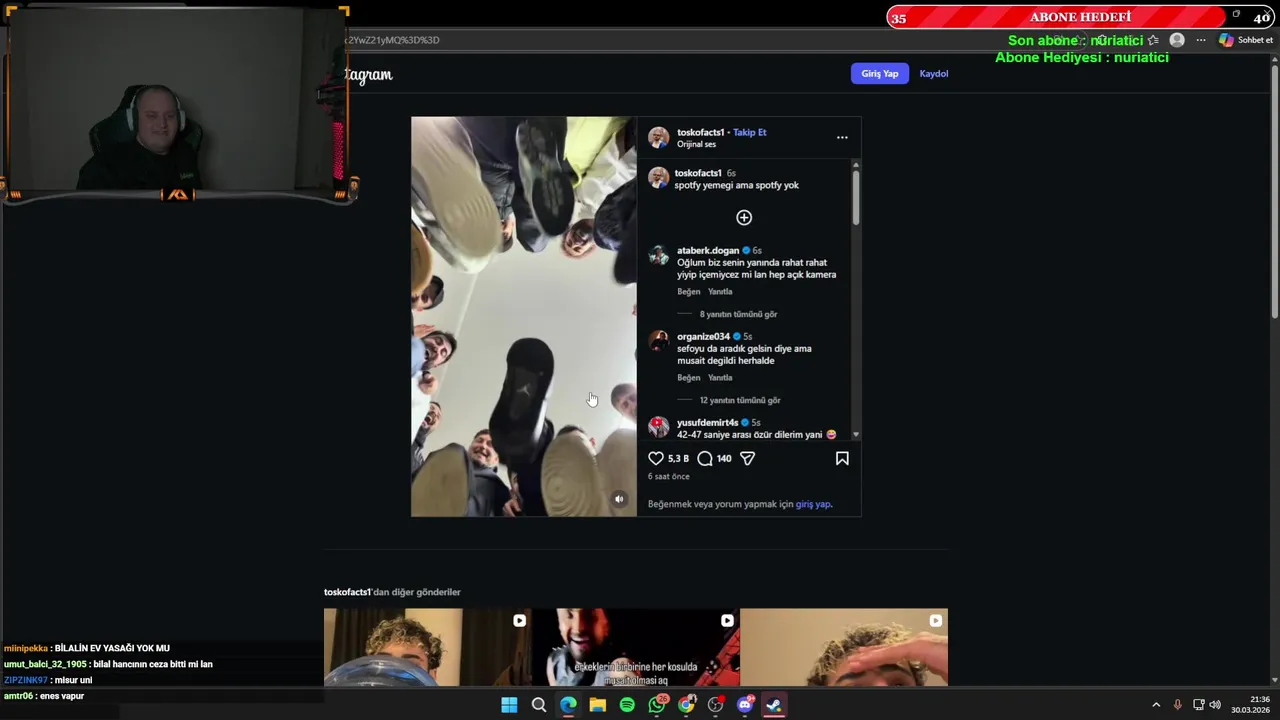Share the post with the paper-plane icon
Image resolution: width=1280 pixels, height=720 pixels.
747,458
